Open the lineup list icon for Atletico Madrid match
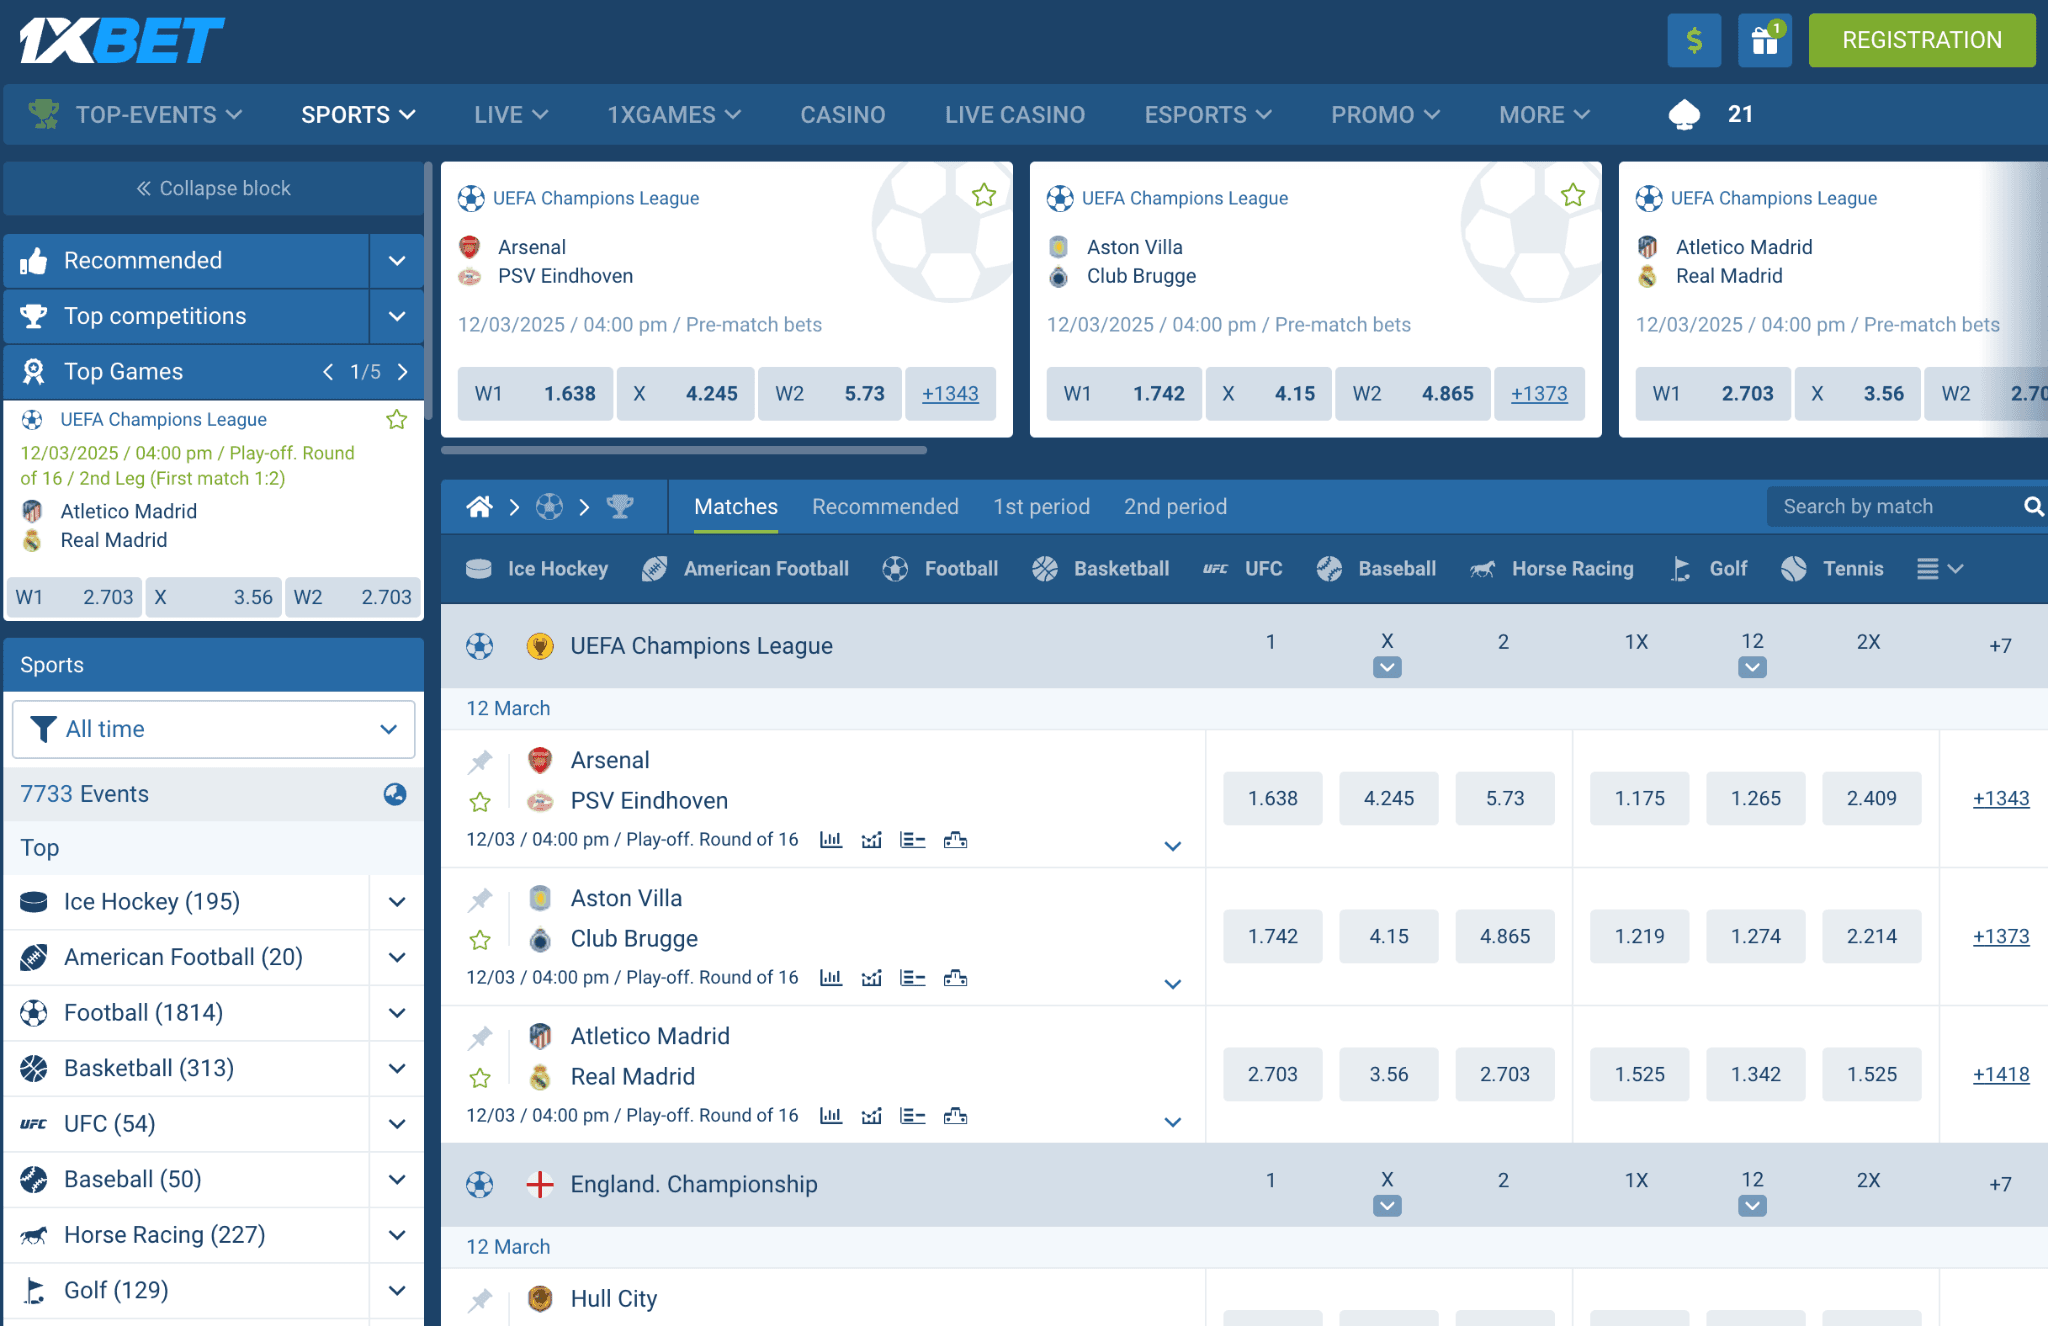Image resolution: width=2048 pixels, height=1326 pixels. 912,1115
